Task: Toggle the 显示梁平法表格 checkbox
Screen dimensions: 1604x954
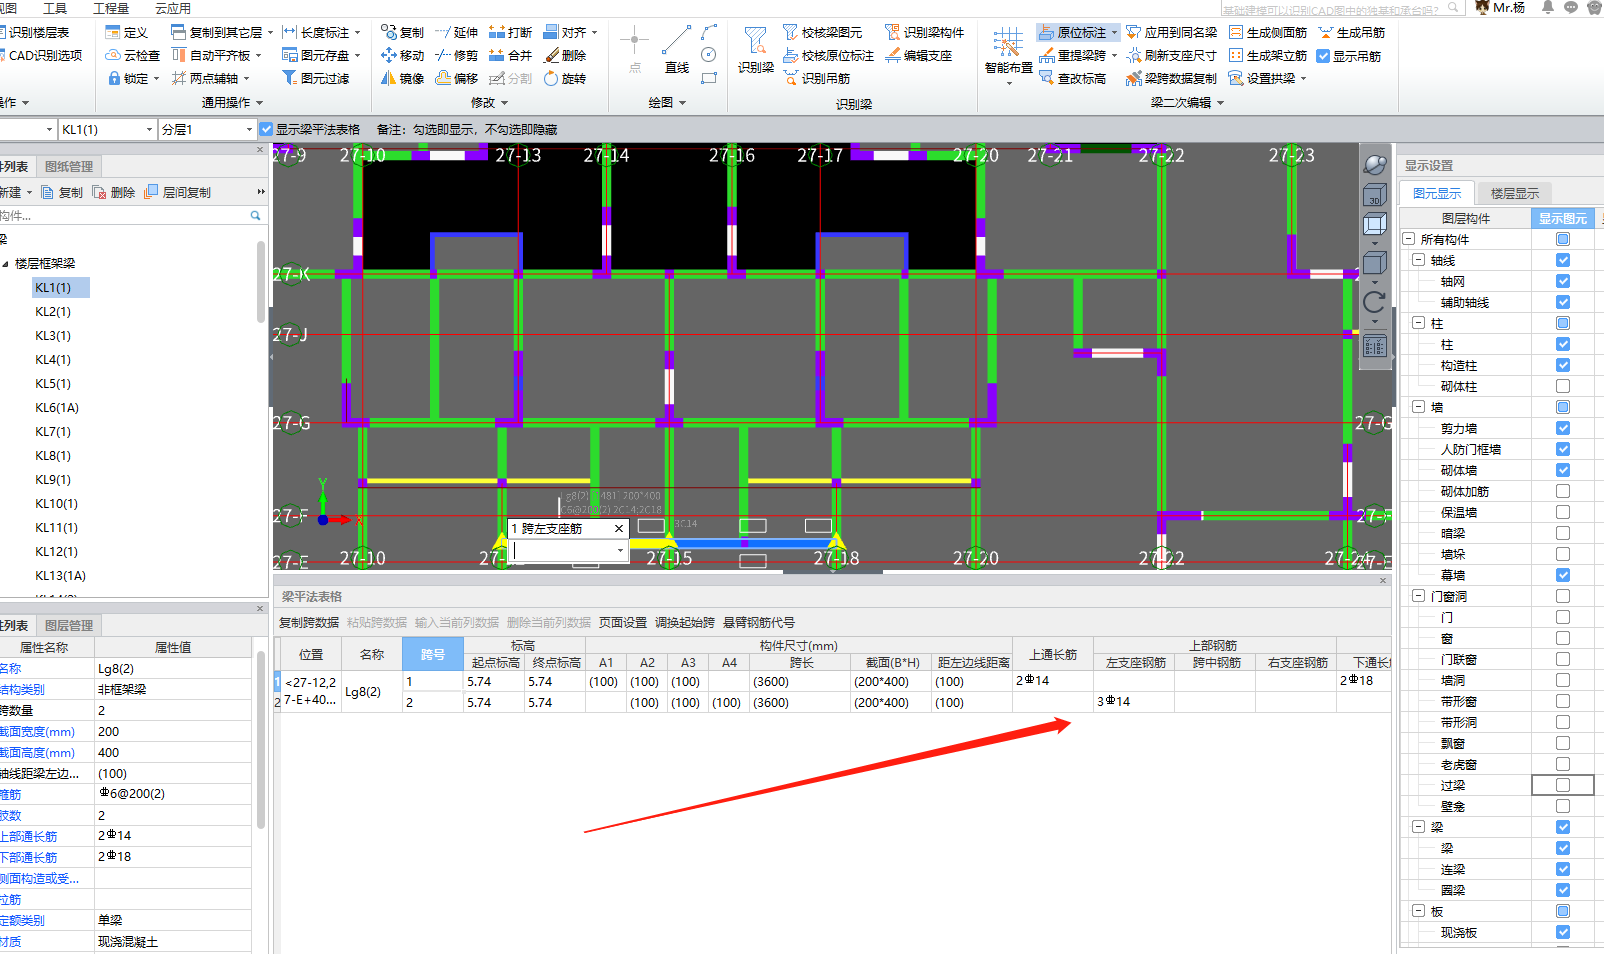Action: pyautogui.click(x=266, y=129)
